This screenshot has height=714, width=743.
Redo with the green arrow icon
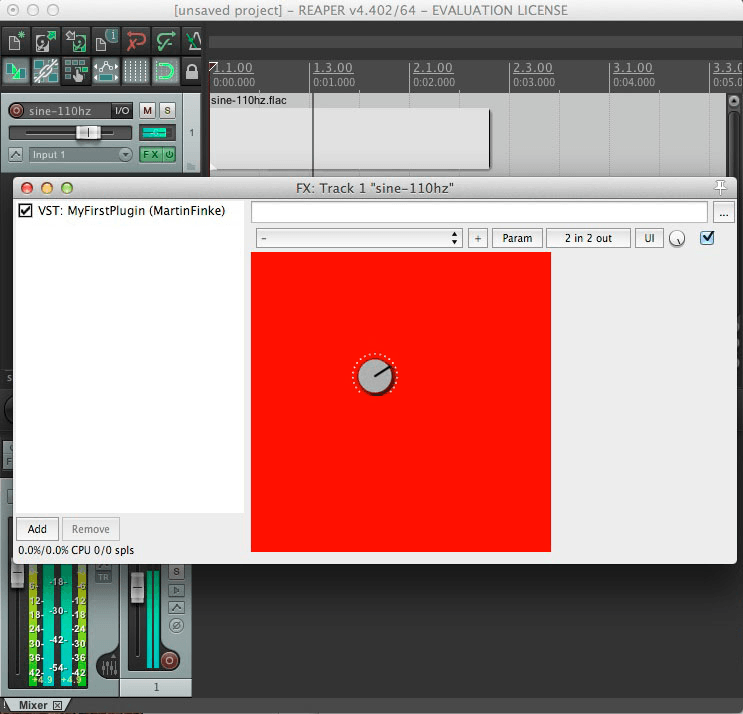click(165, 41)
